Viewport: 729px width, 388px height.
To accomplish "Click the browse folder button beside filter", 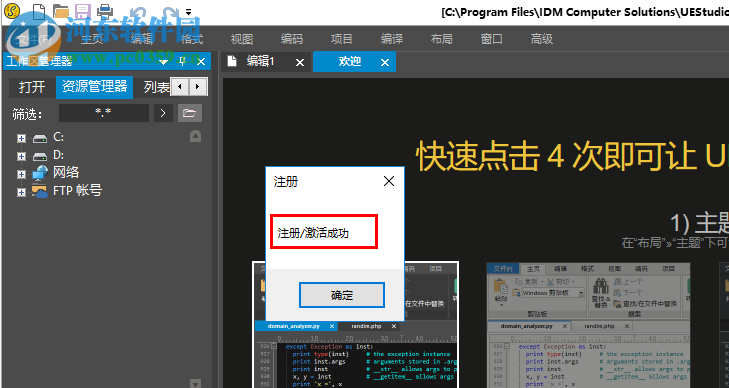I will (190, 113).
